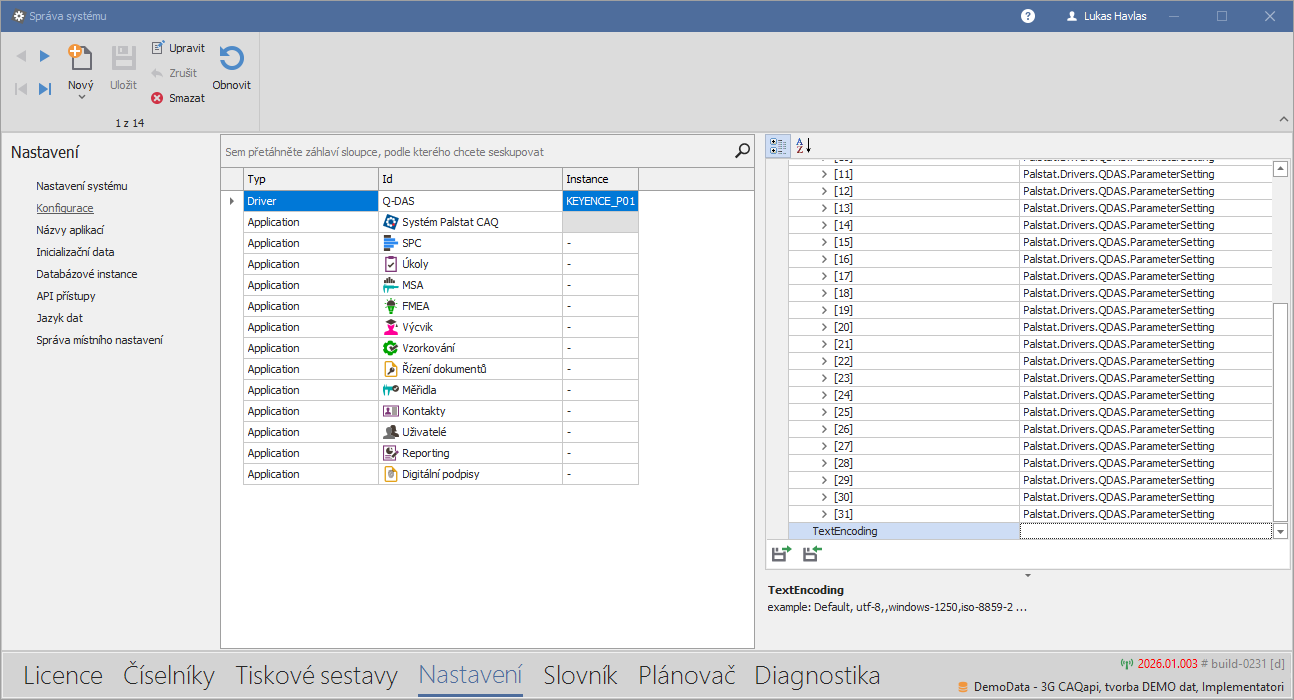
Task: Click the import settings icon with green arrow left
Action: [x=811, y=553]
